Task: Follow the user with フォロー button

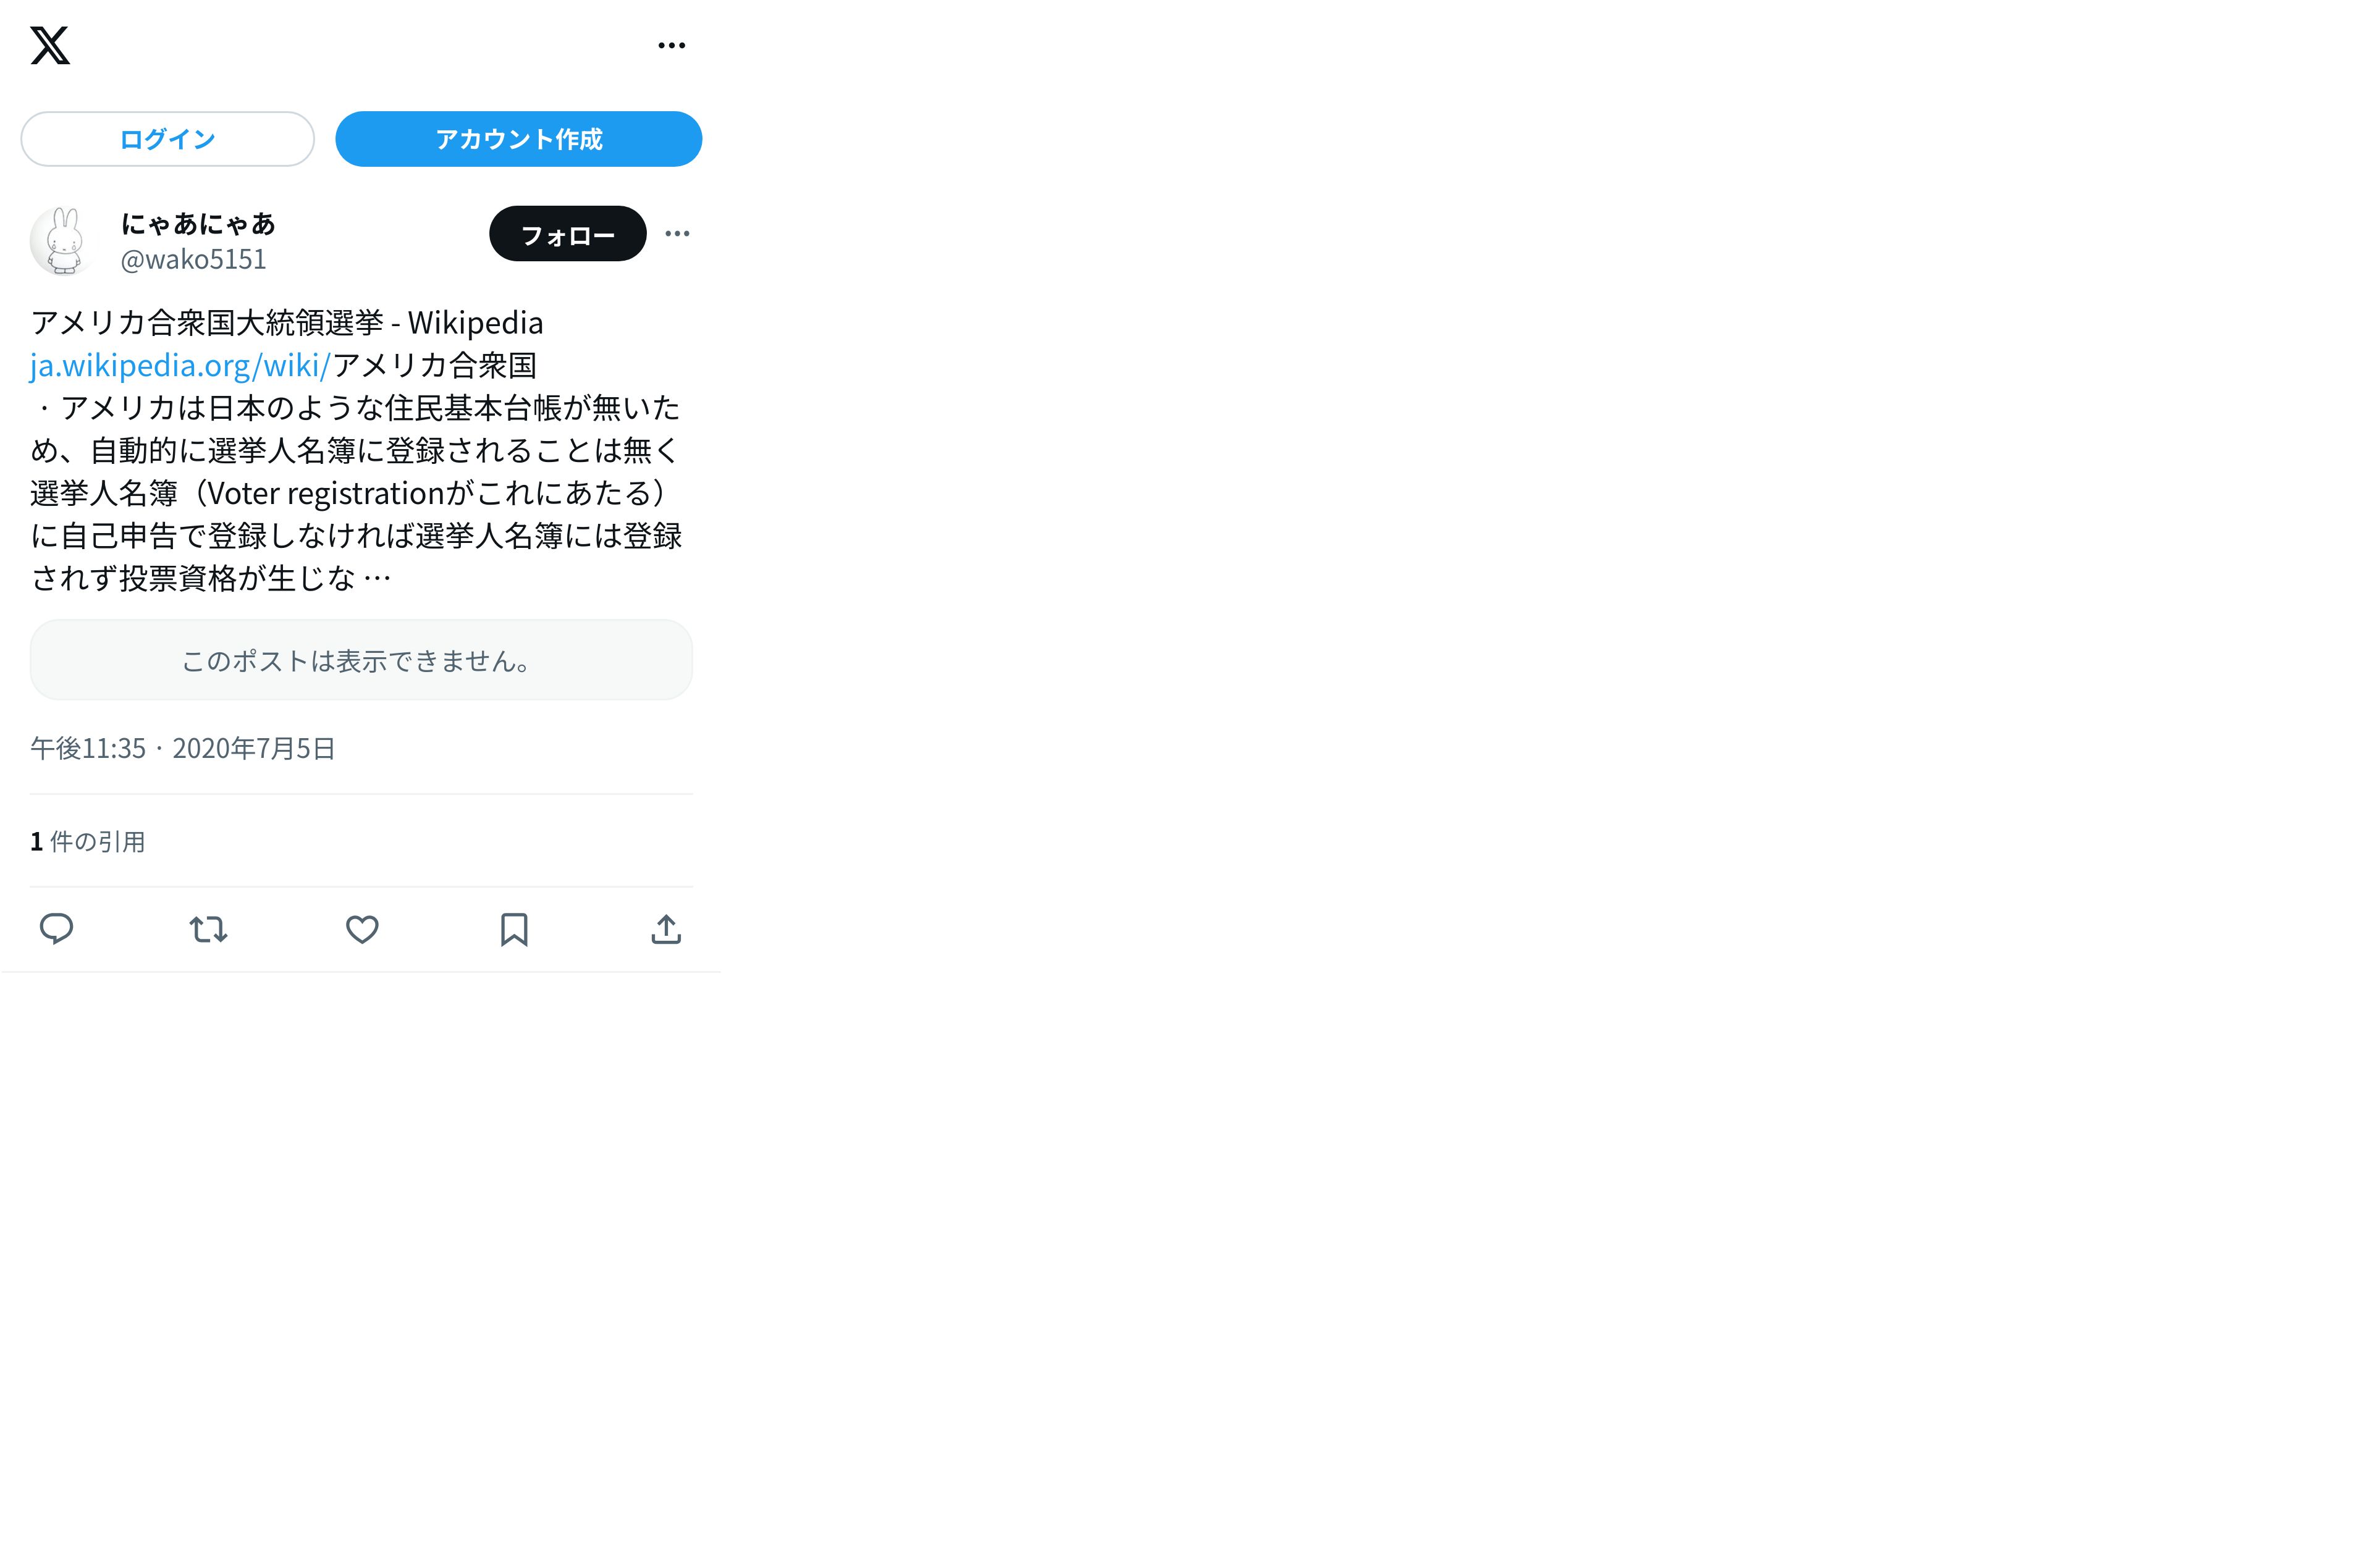Action: 567,234
